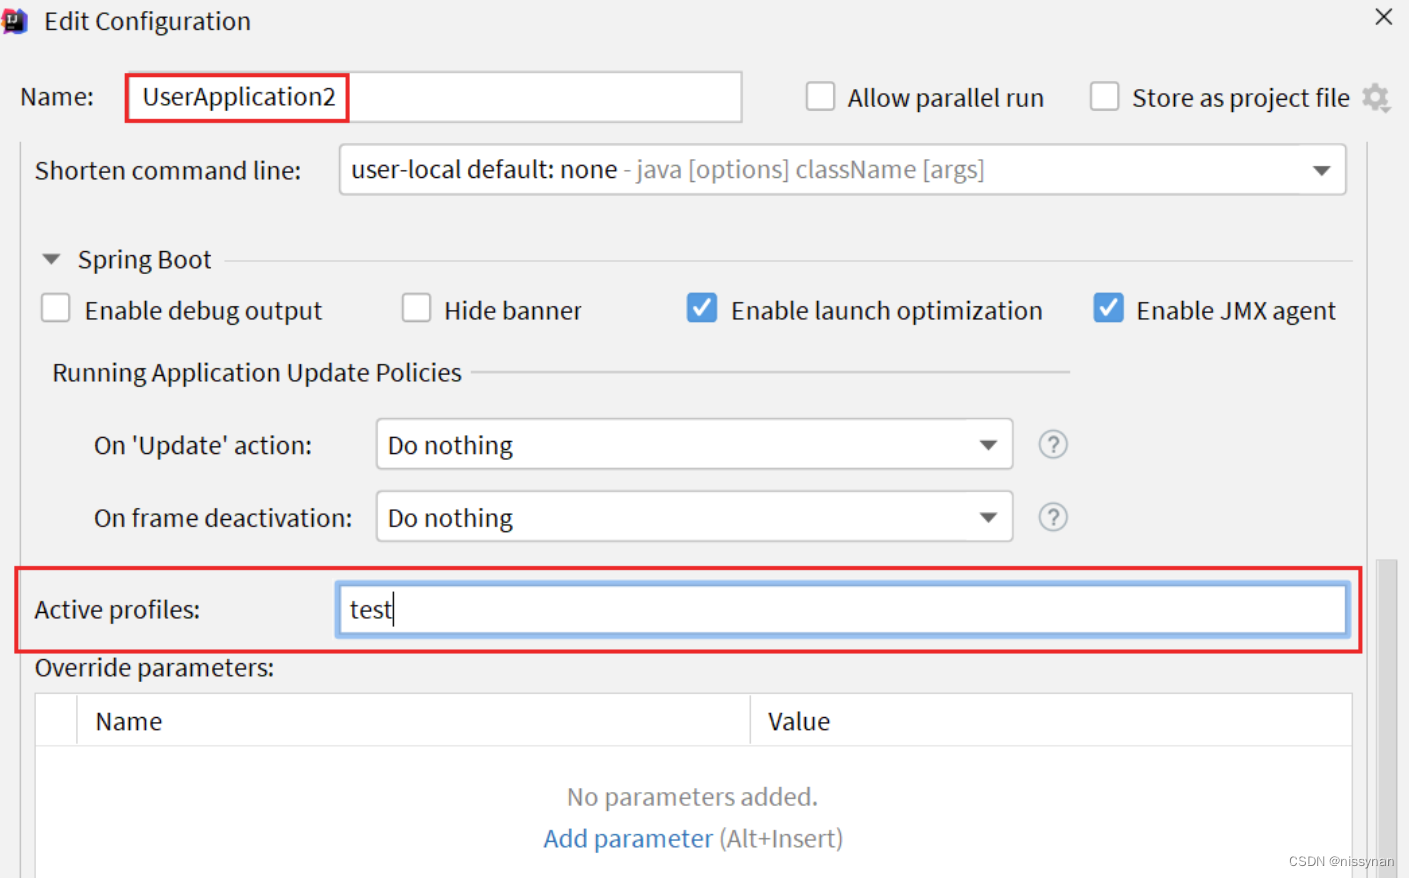
Task: Click the Add parameter link
Action: [628, 838]
